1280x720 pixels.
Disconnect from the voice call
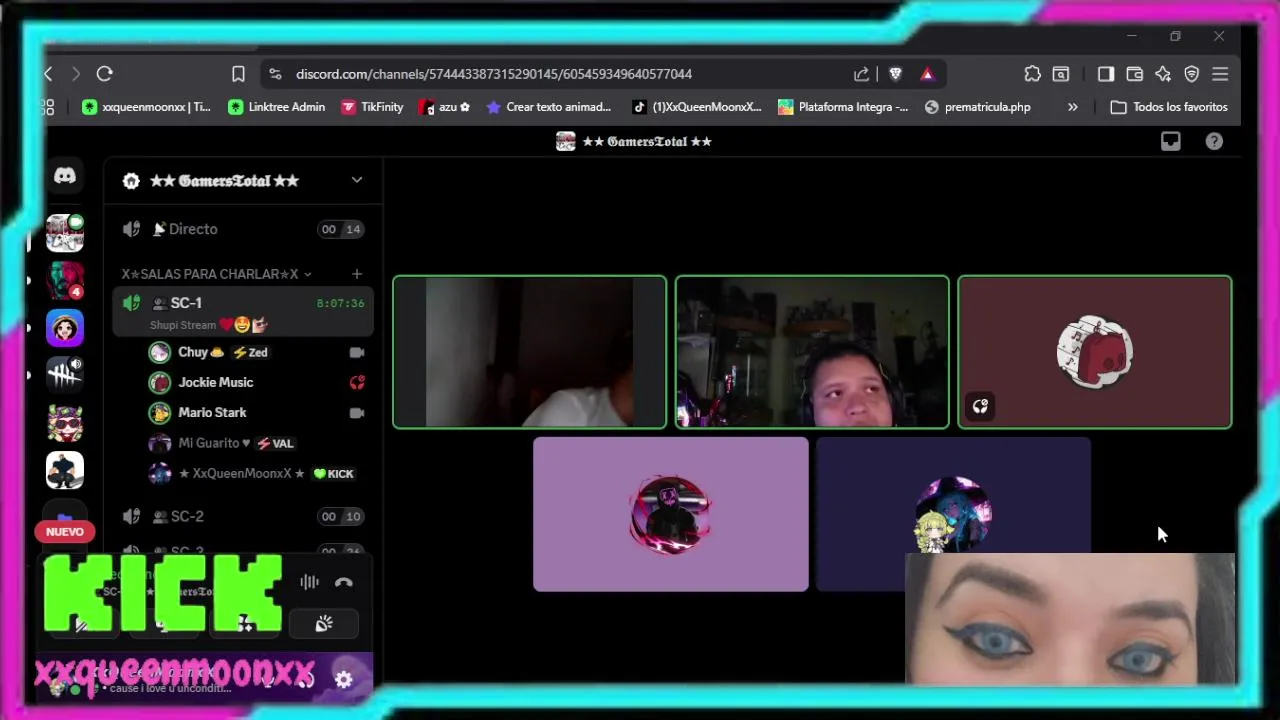click(344, 582)
